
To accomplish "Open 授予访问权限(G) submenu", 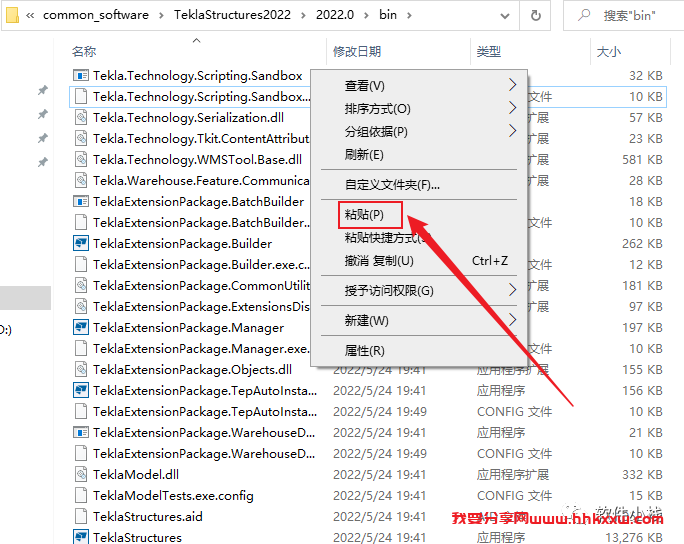I will click(419, 291).
